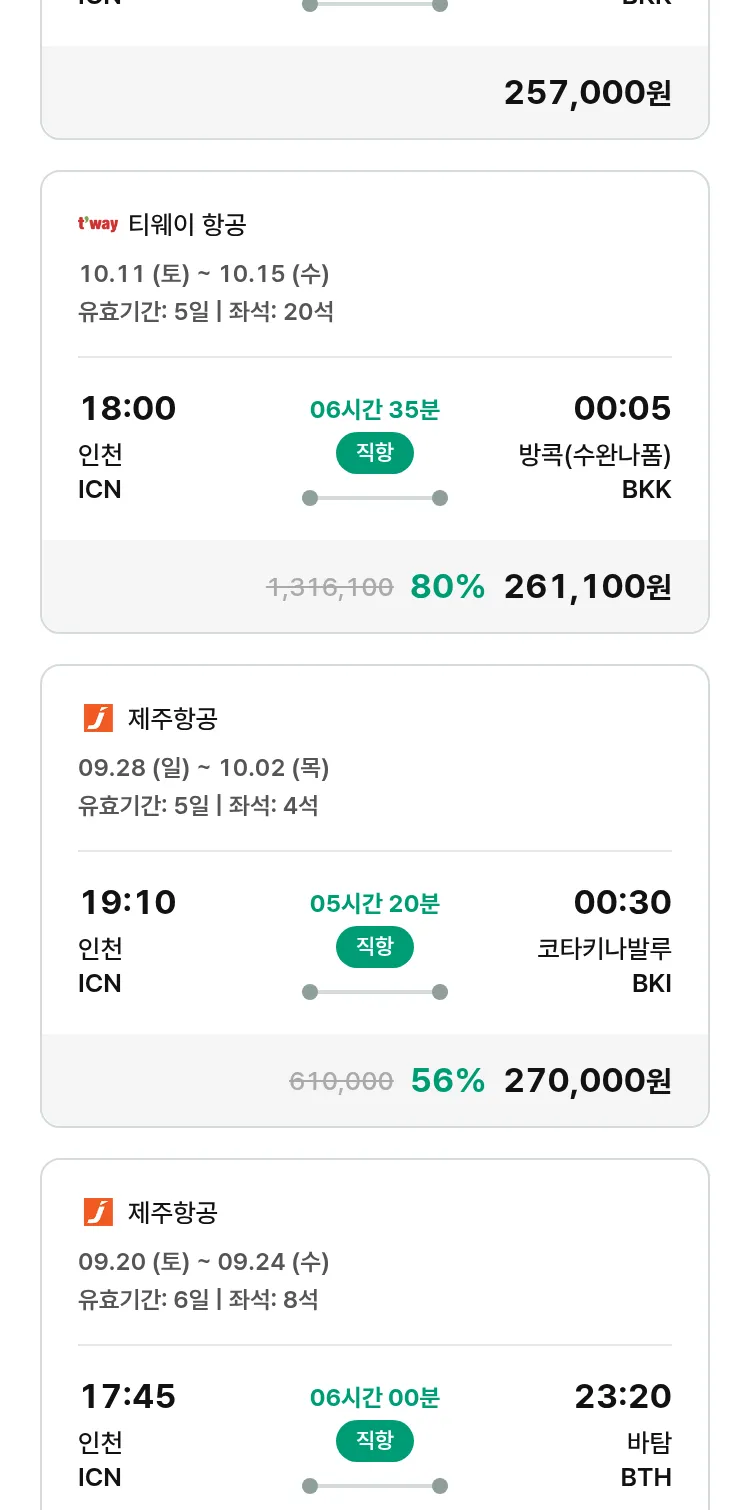The image size is (750, 1510).
Task: Tap the 코타키나발루 destination
Action: (x=604, y=949)
